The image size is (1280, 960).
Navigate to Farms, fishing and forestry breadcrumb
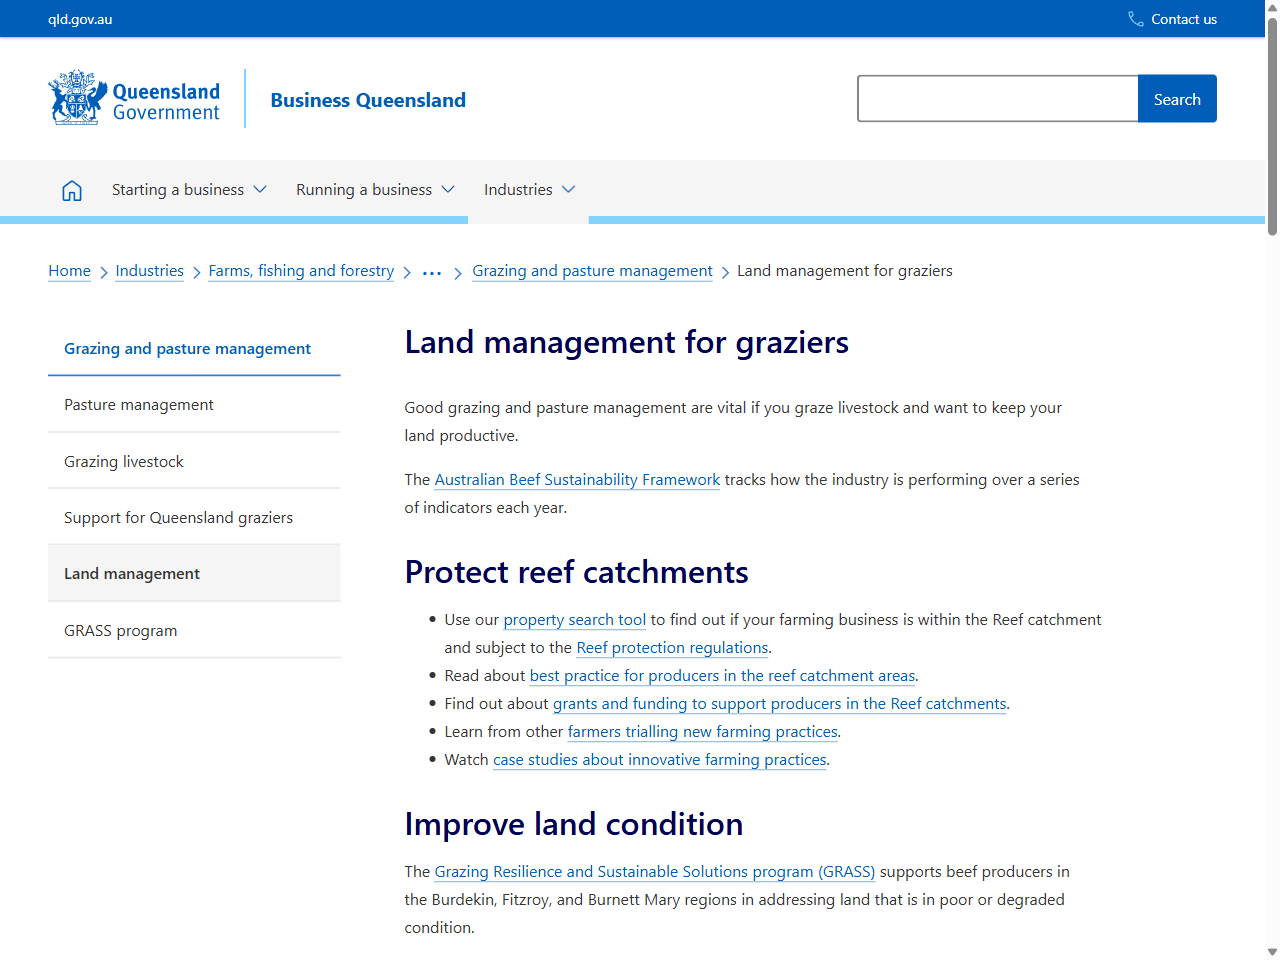point(301,271)
